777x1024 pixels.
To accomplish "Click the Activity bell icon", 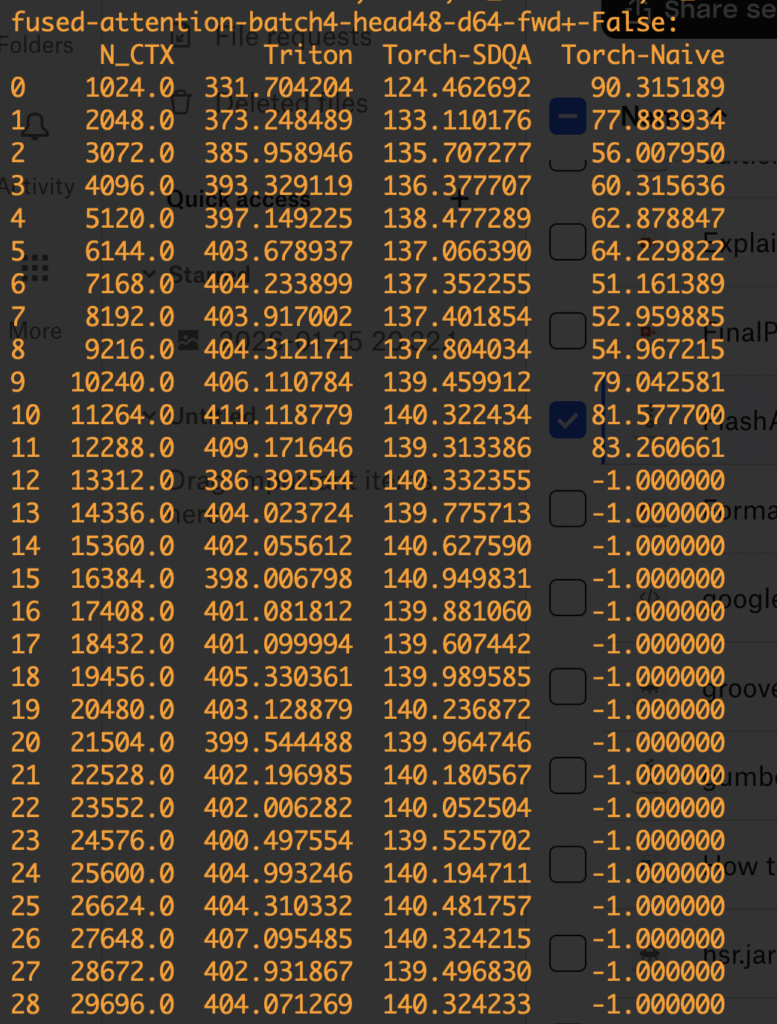I will tap(36, 127).
